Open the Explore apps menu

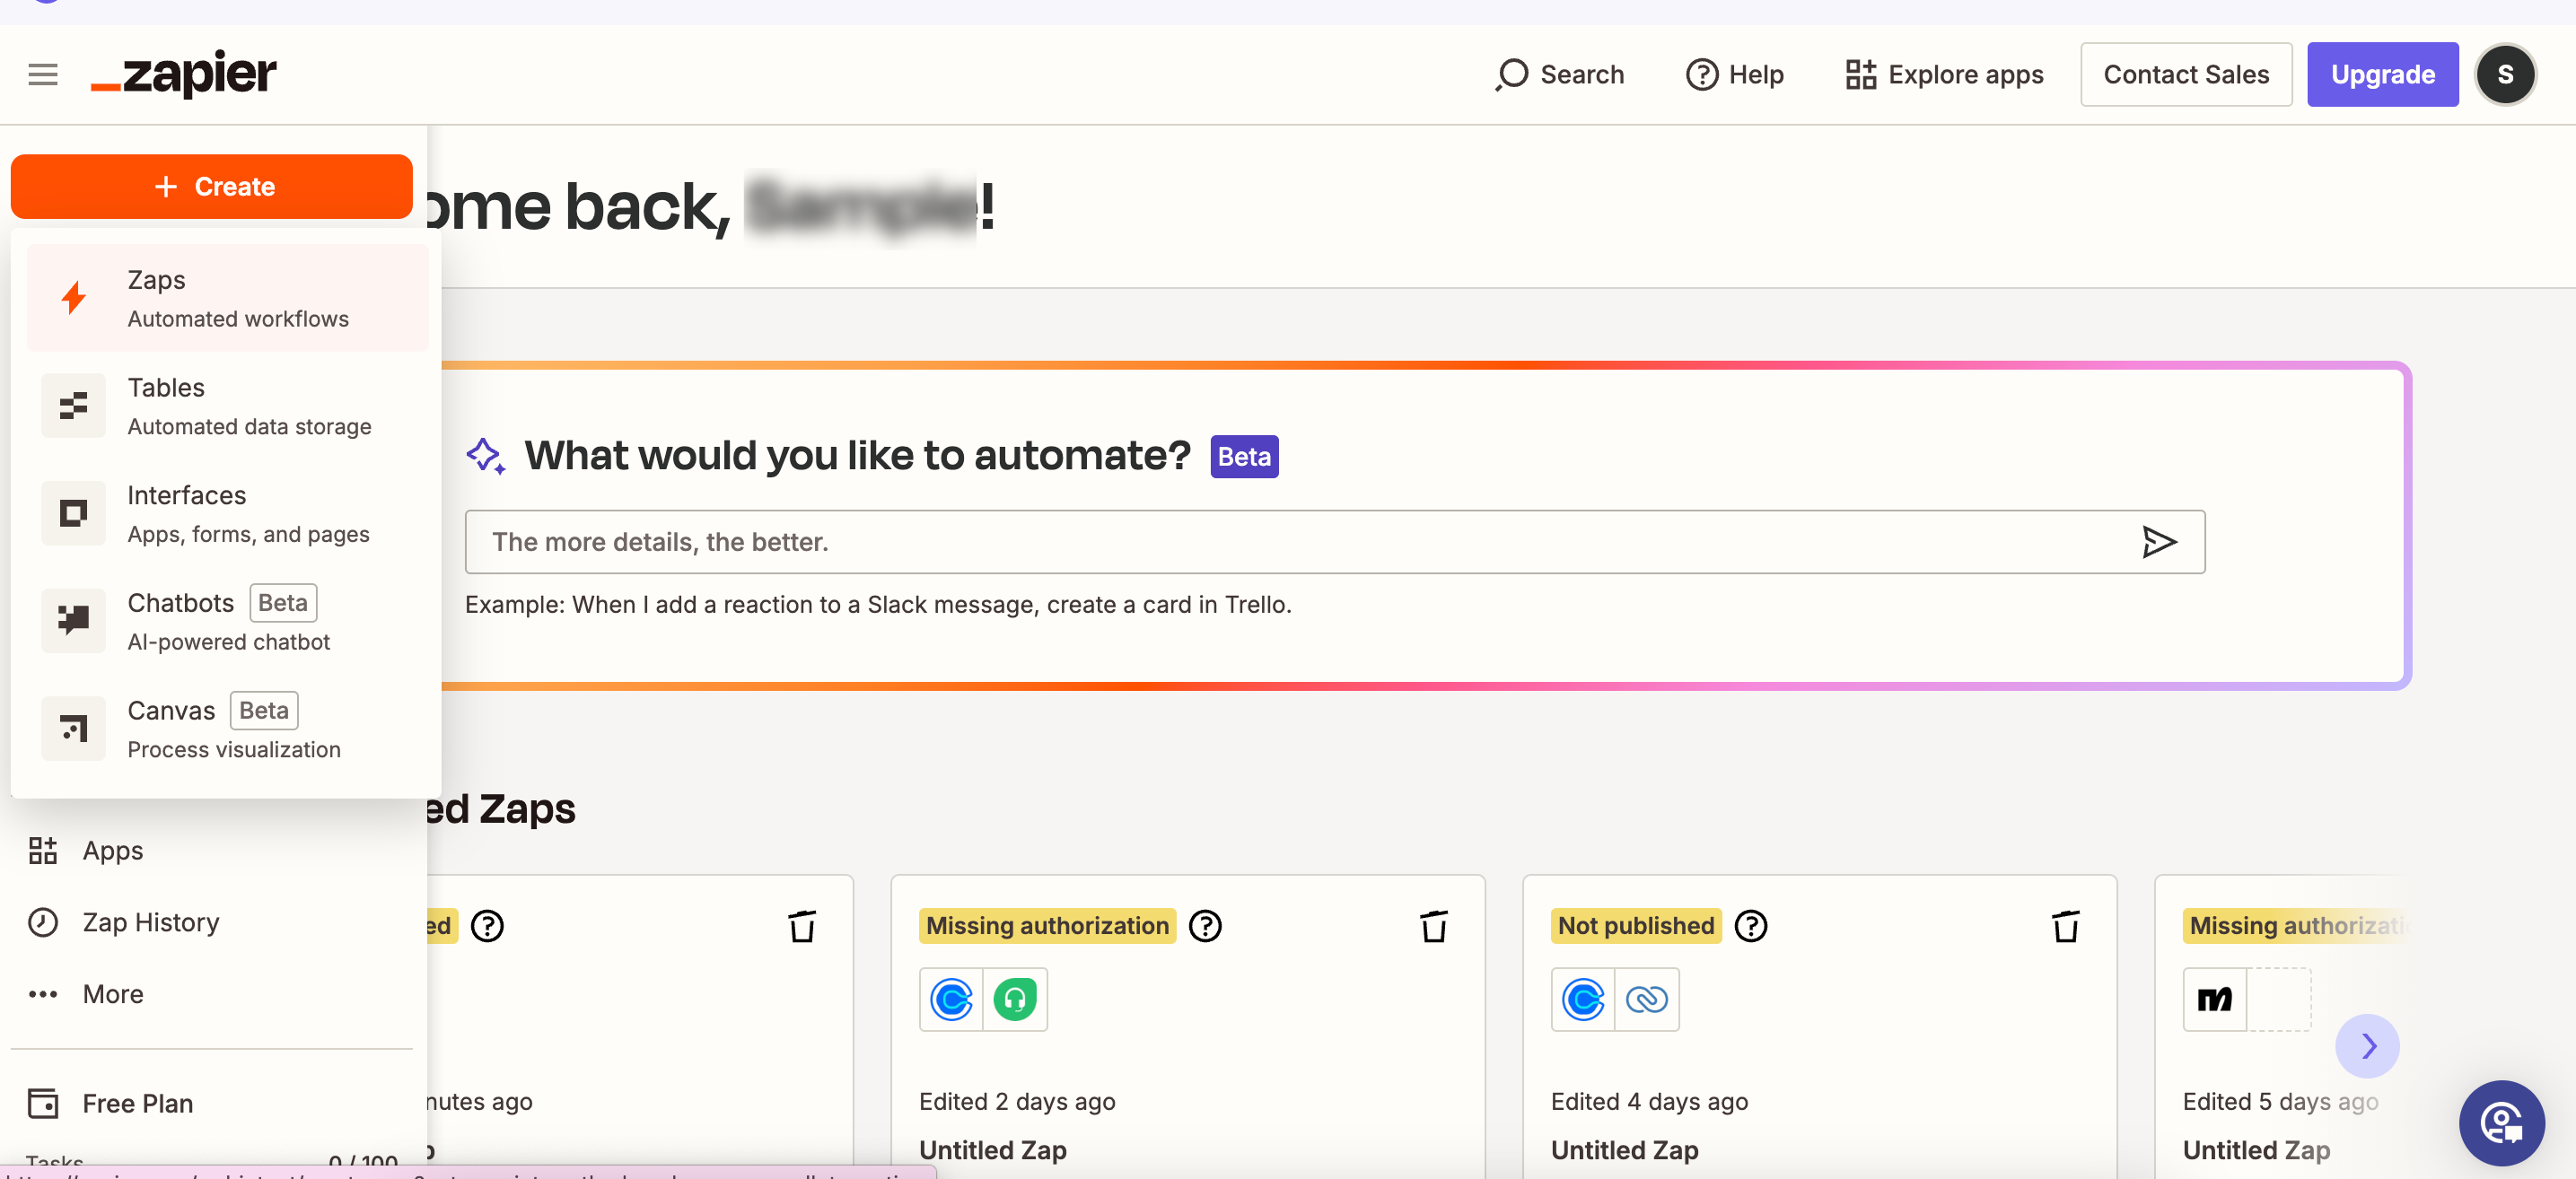1944,75
